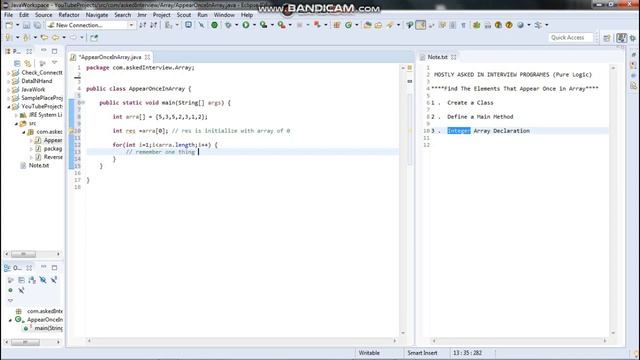Click the Save toolbar icon
The image size is (640, 360).
tap(27, 25)
